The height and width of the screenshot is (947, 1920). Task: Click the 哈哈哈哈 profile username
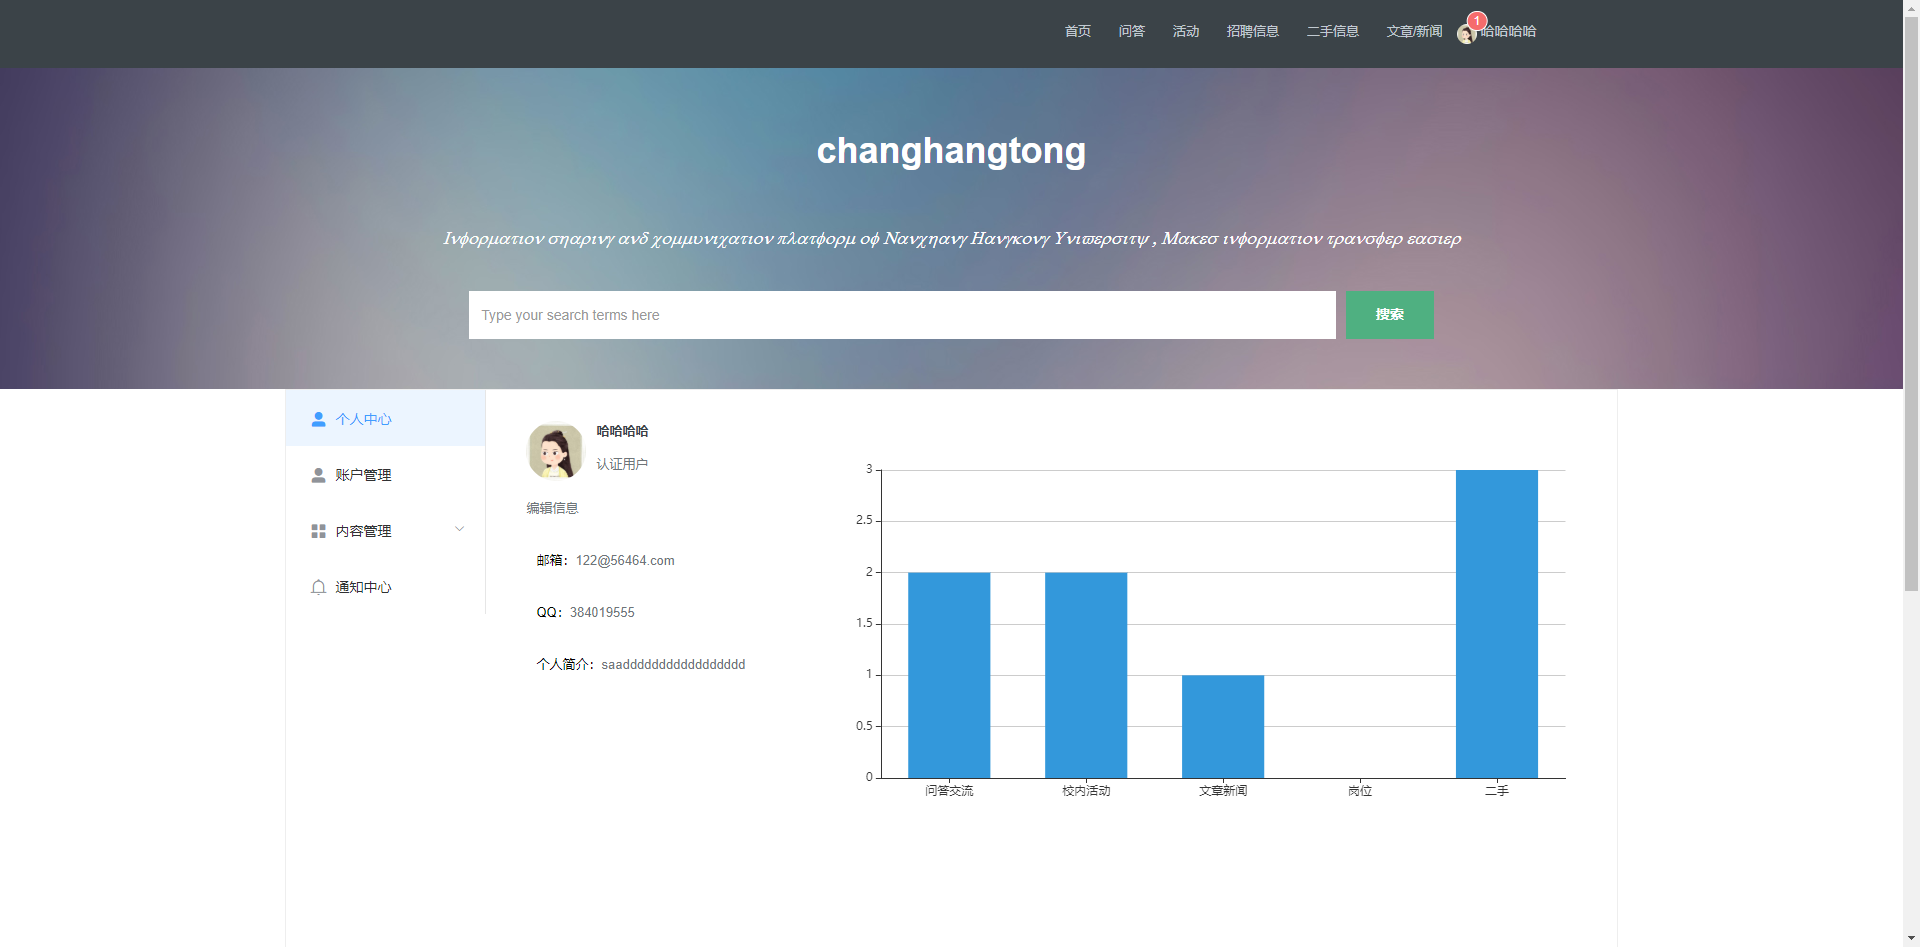(x=622, y=431)
